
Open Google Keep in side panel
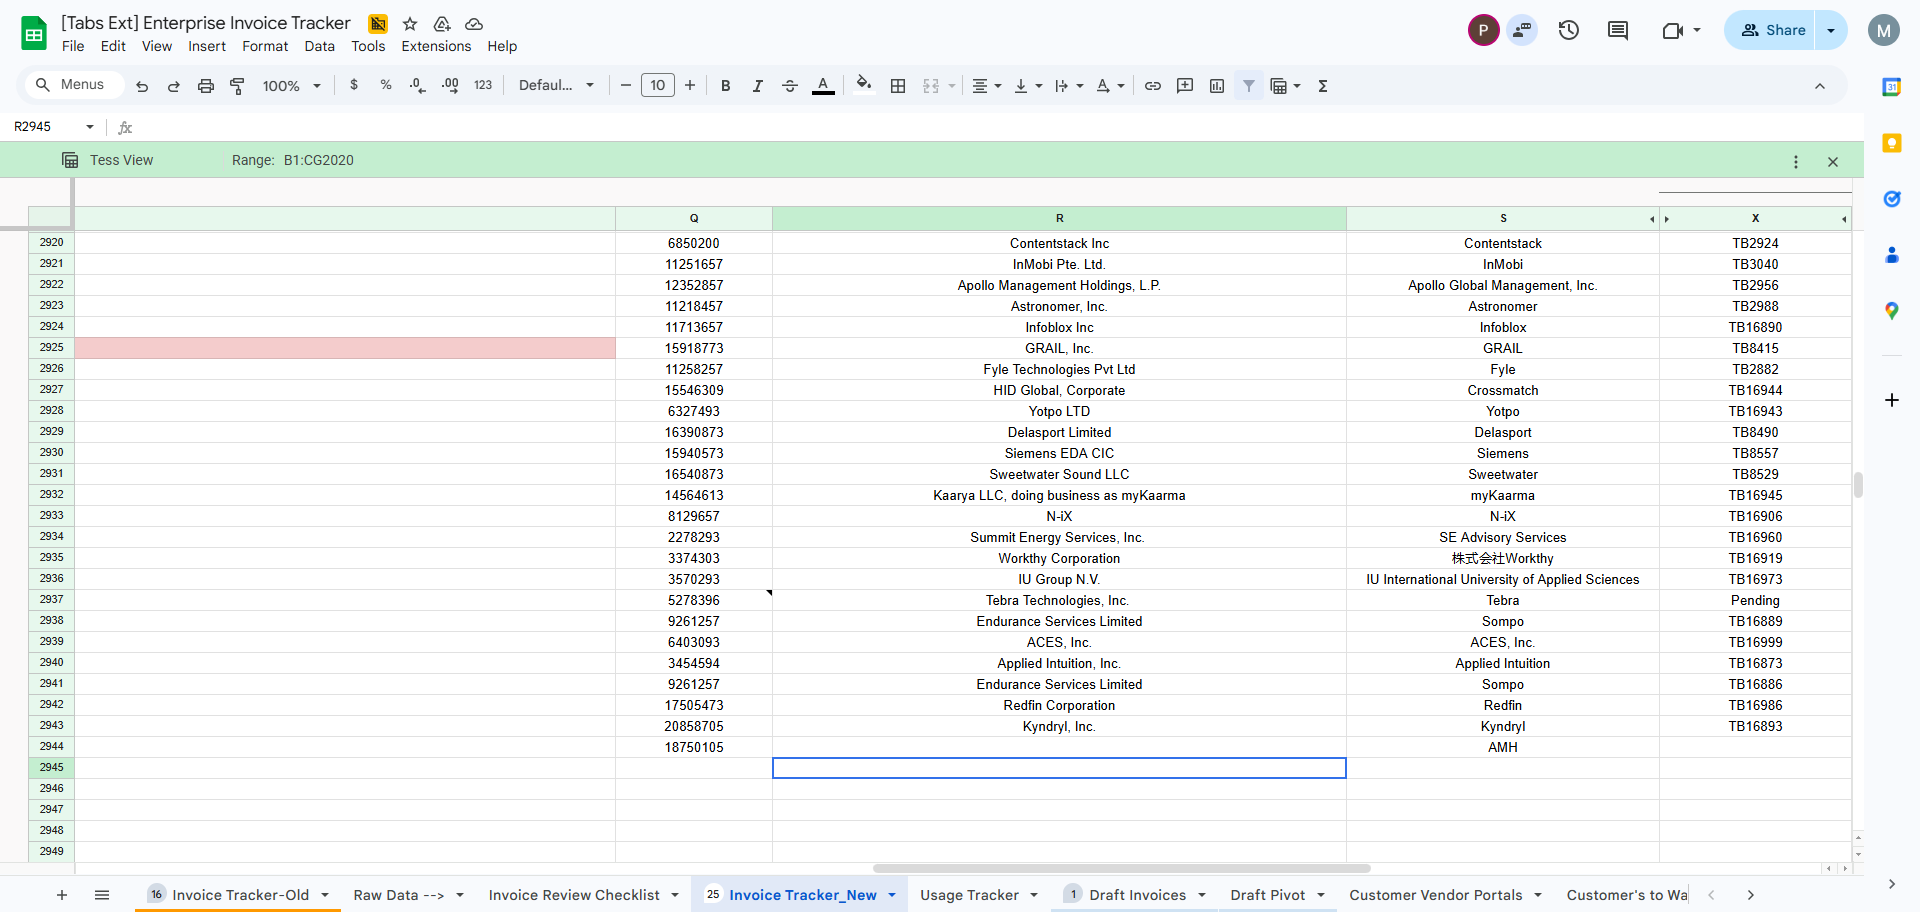1891,143
